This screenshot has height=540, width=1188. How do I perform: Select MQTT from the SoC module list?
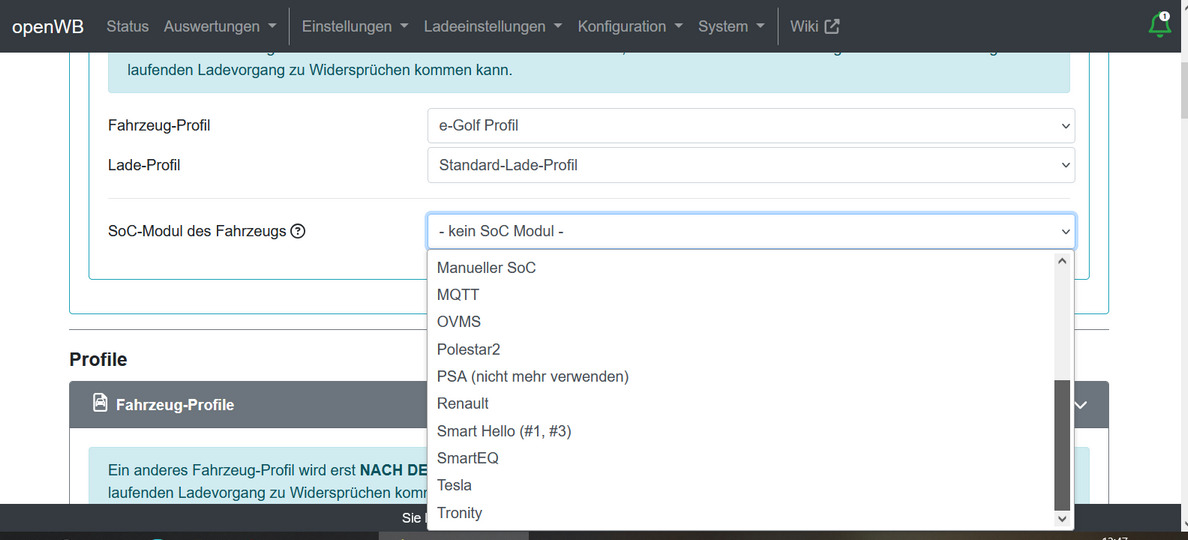(741, 295)
